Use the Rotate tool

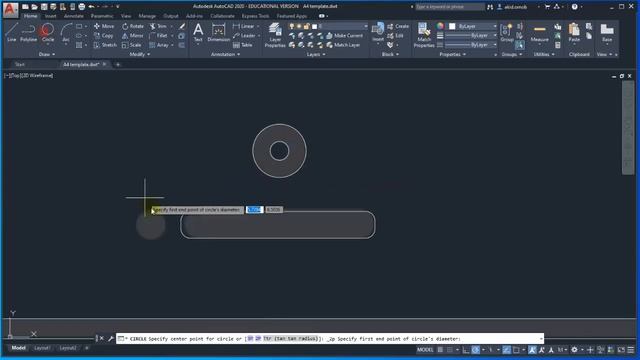(133, 26)
